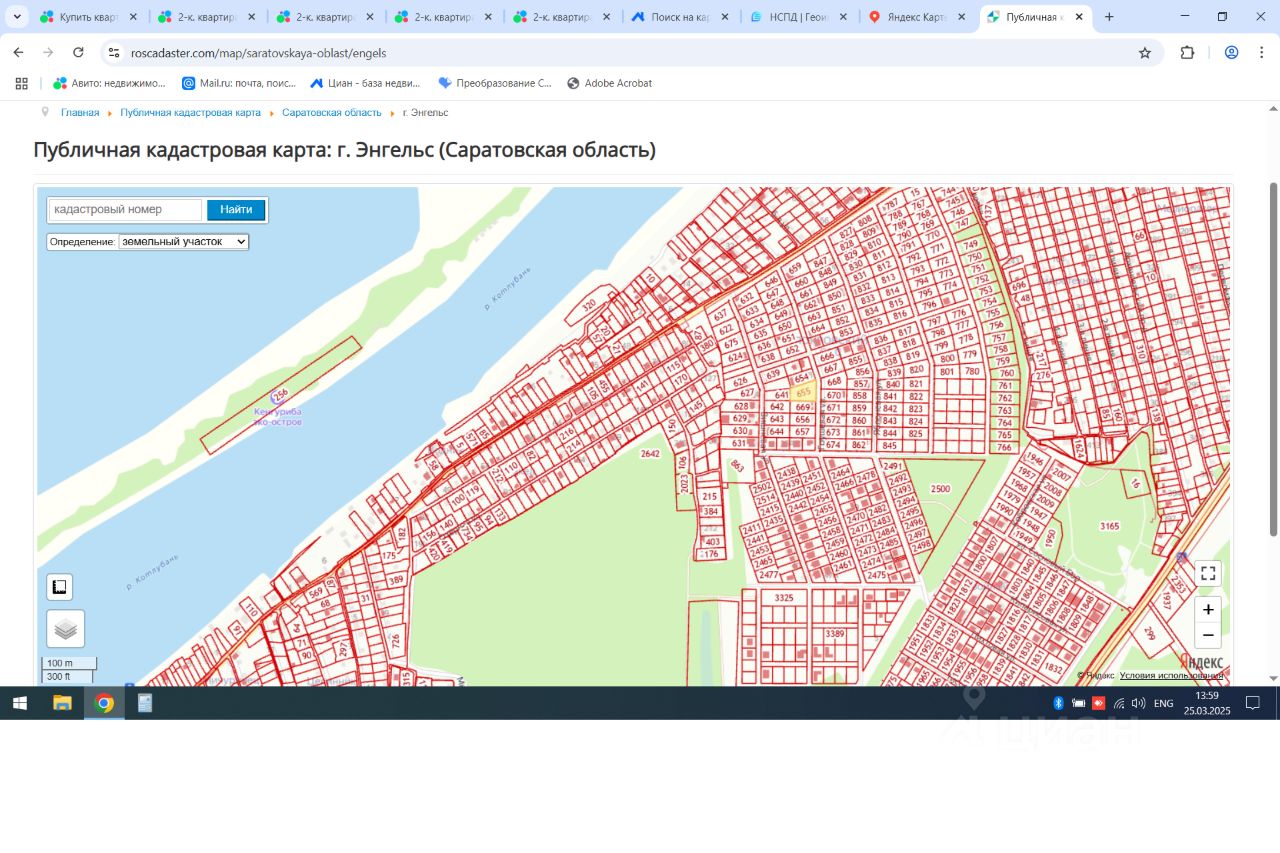Open the Chrome extensions puzzle icon
The height and width of the screenshot is (853, 1280).
pyautogui.click(x=1188, y=53)
